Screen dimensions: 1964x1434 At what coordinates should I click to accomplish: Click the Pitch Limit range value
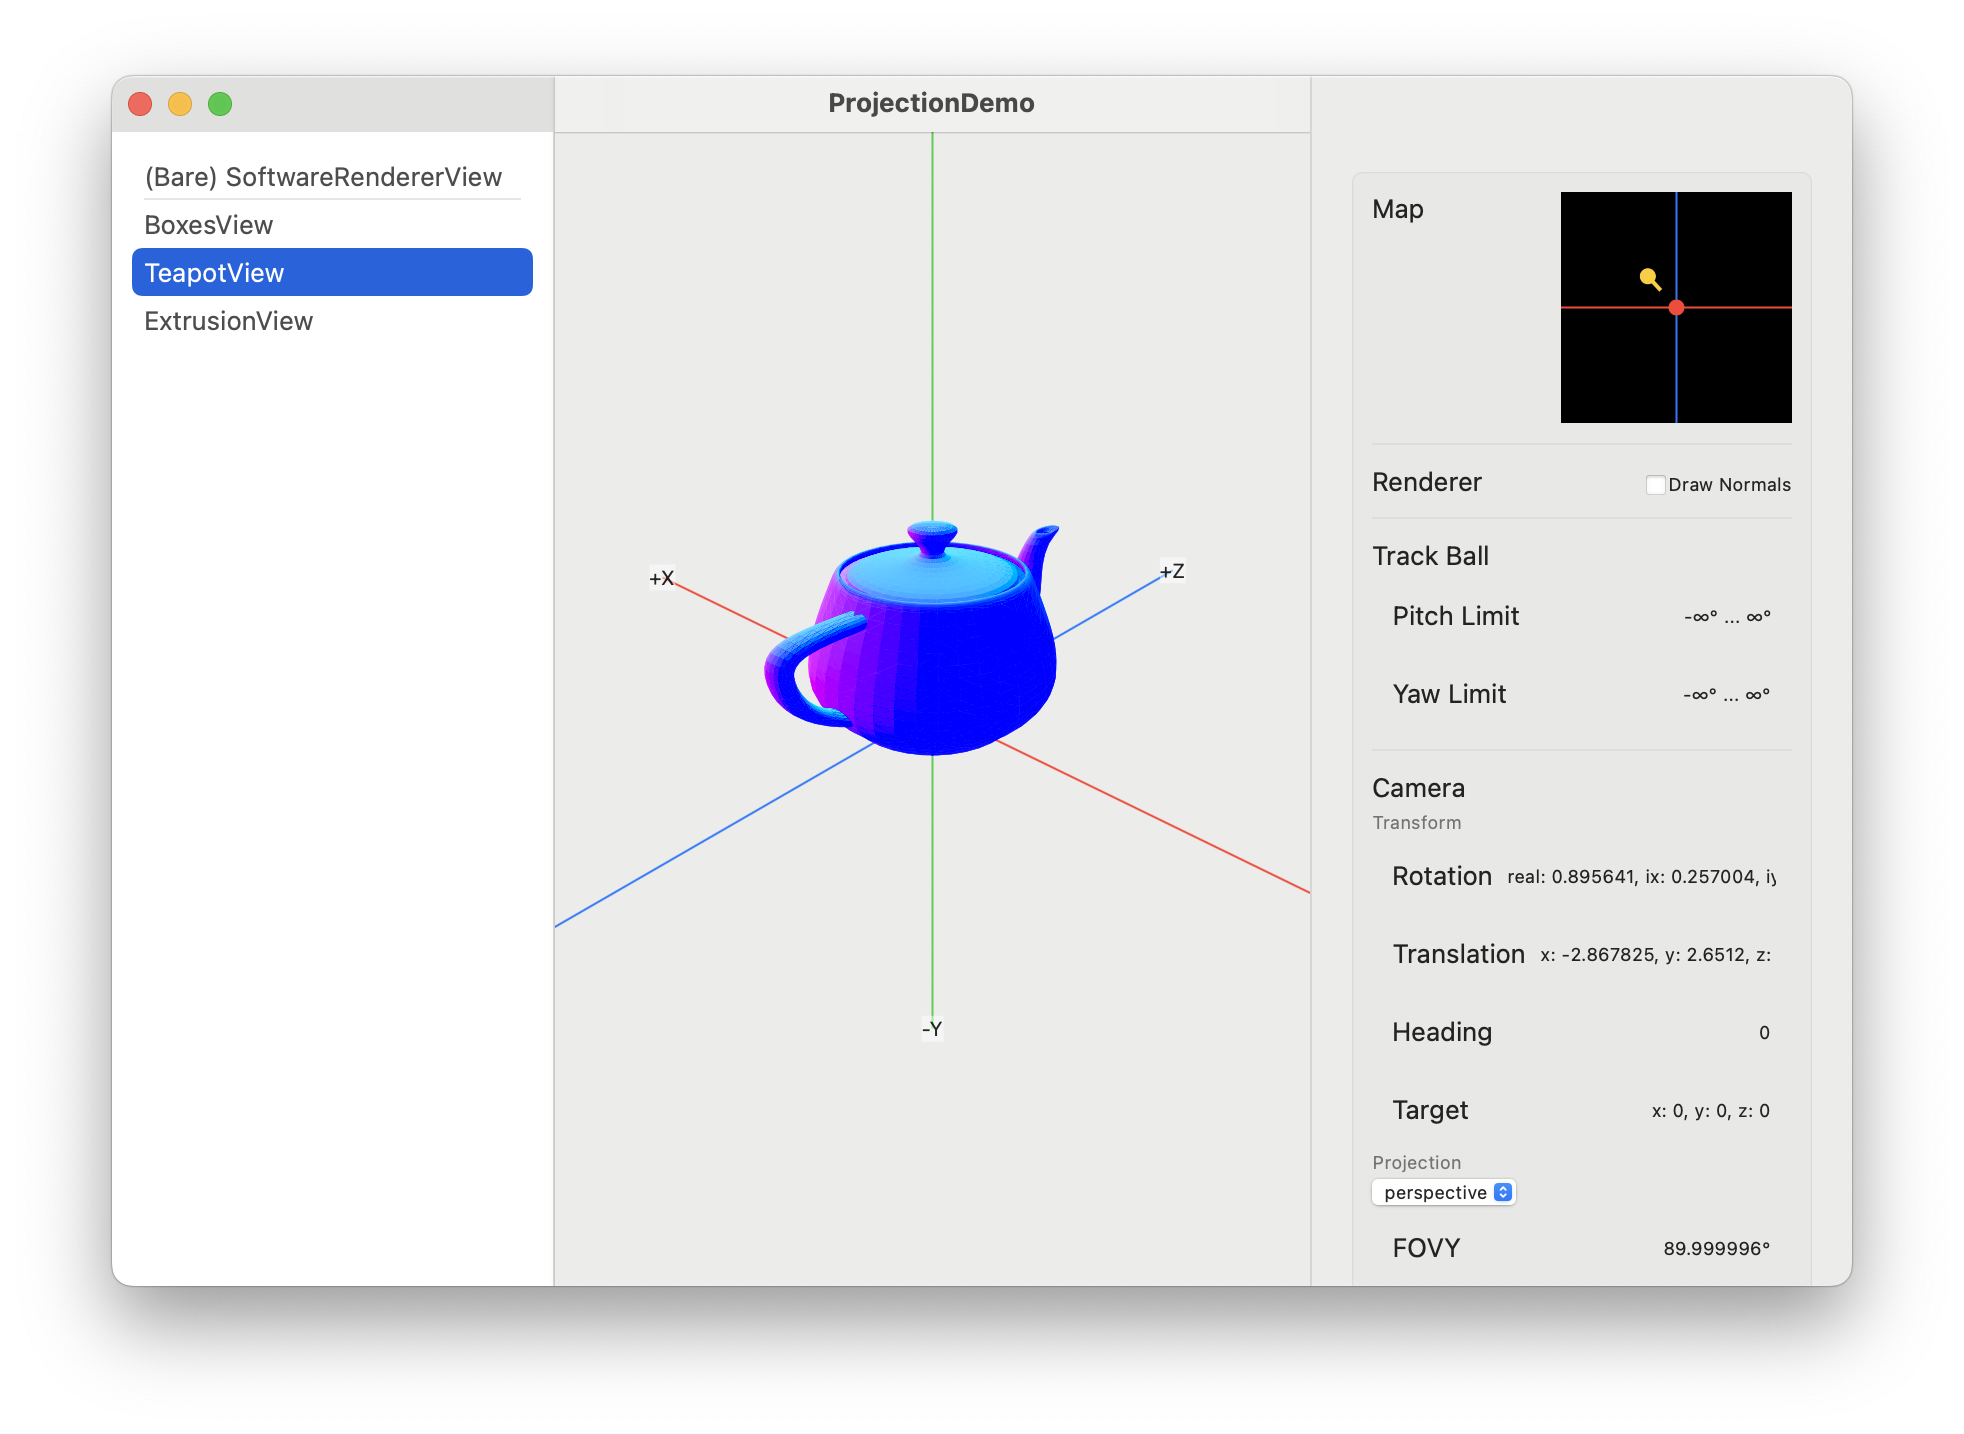pyautogui.click(x=1727, y=617)
